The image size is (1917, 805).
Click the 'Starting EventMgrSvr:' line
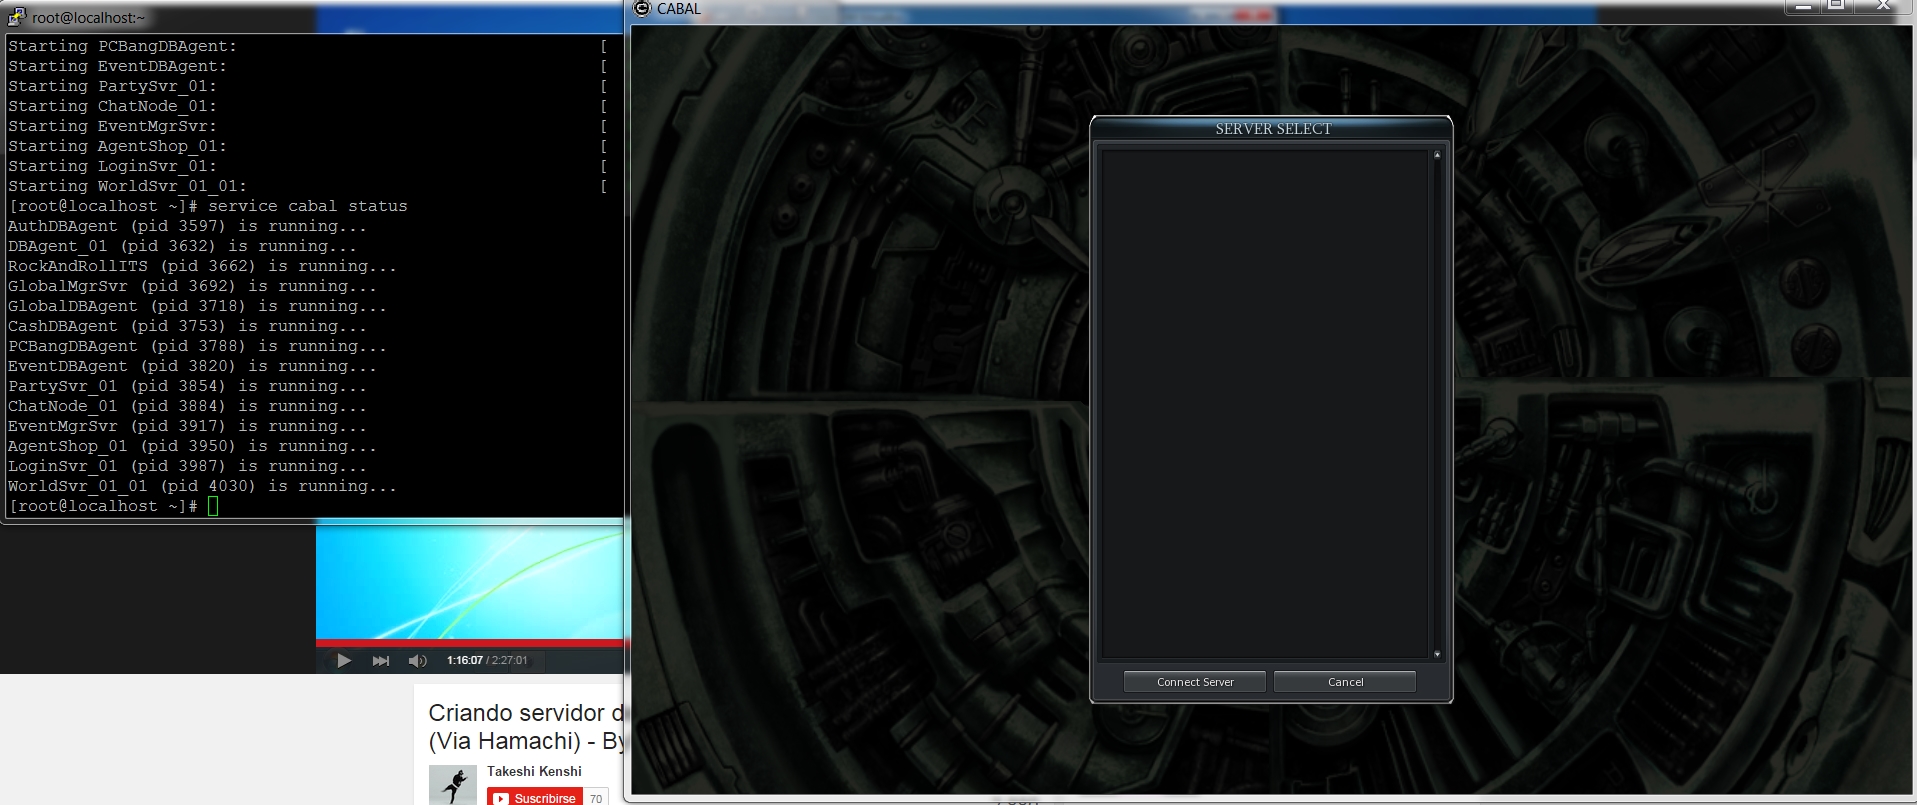coord(113,126)
